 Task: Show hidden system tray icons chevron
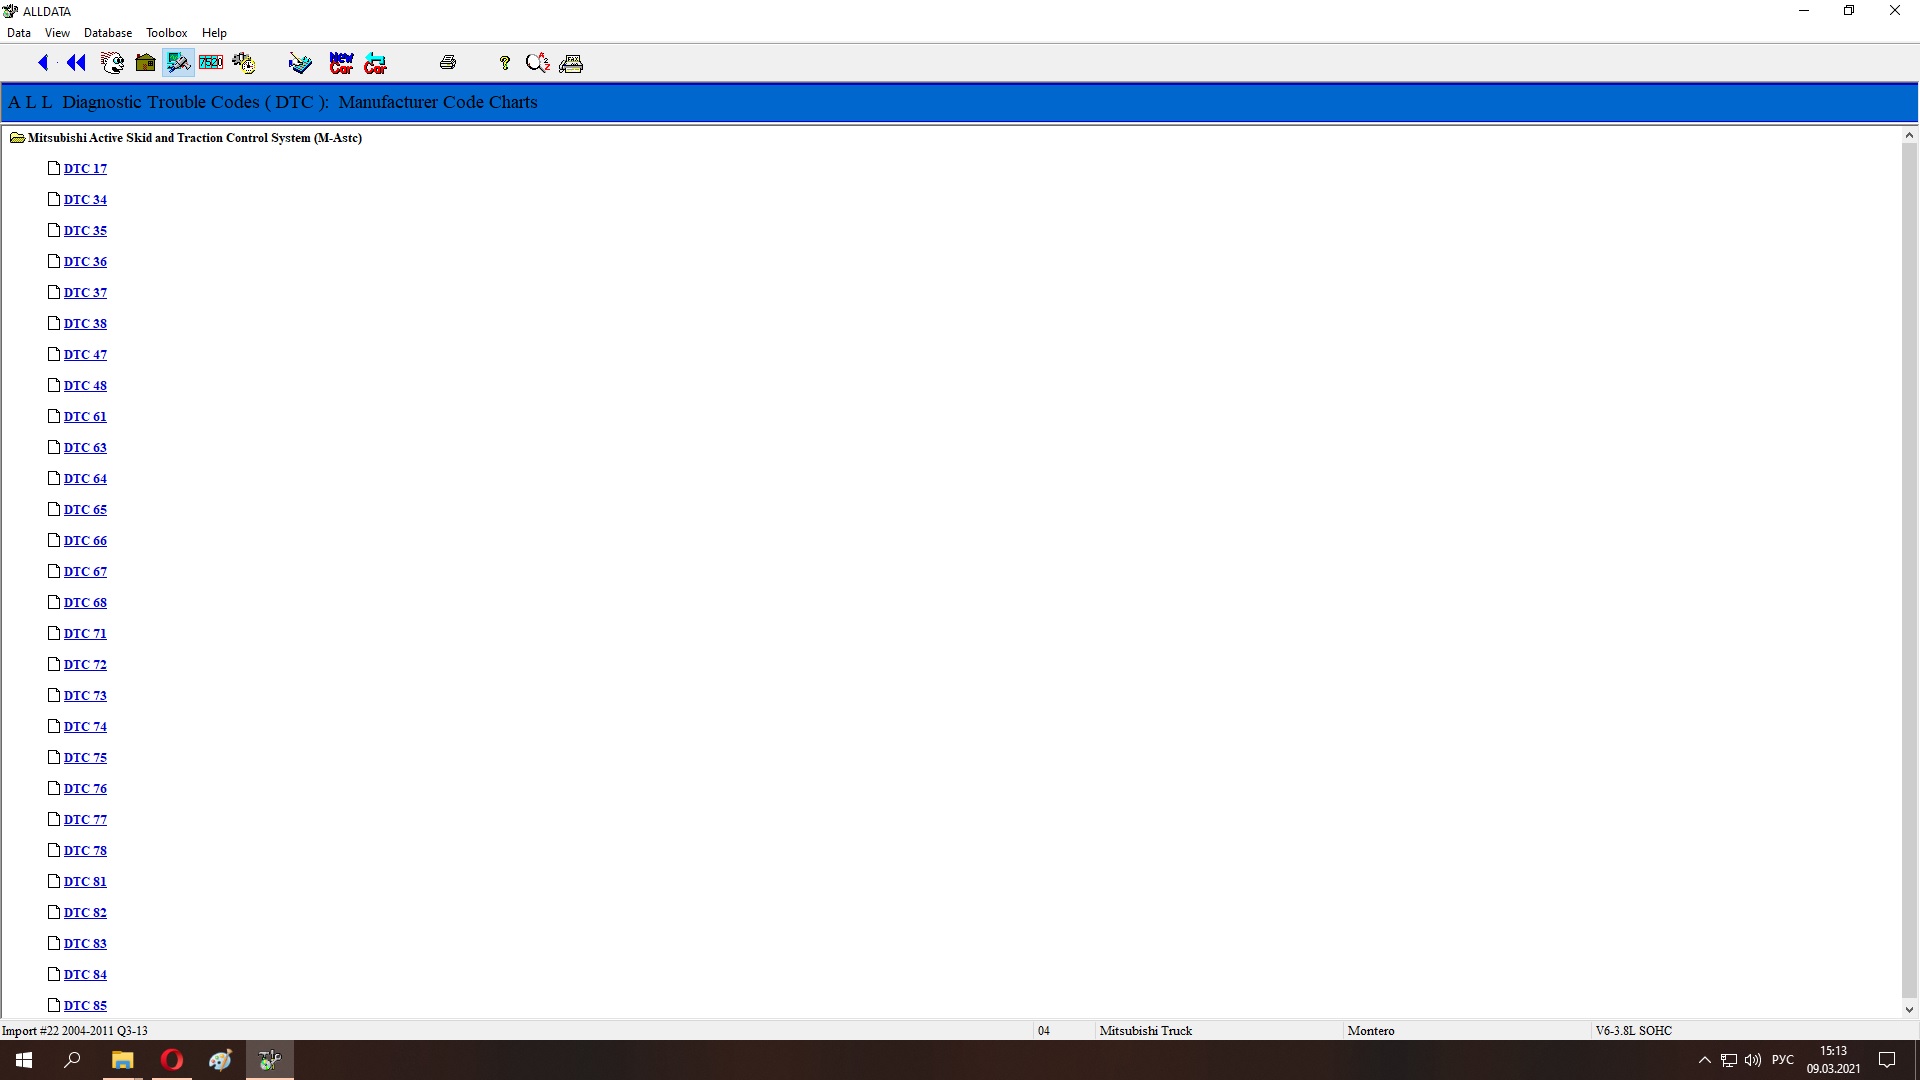coord(1705,1060)
